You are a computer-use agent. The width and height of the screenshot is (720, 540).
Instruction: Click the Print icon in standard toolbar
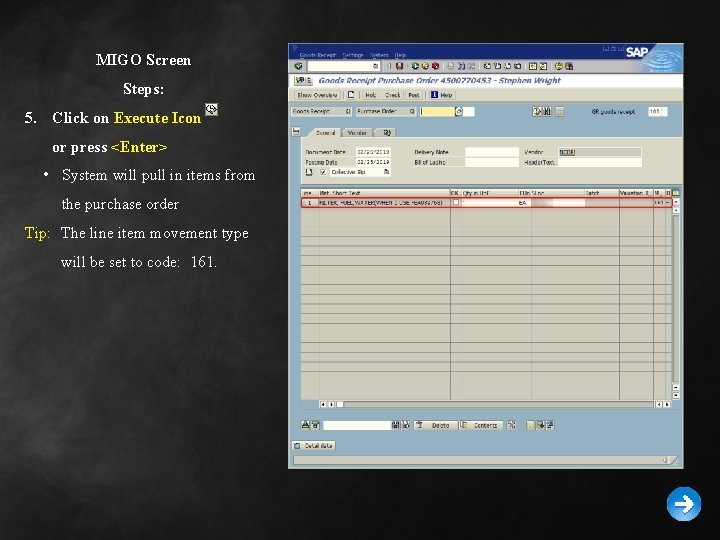(x=451, y=66)
